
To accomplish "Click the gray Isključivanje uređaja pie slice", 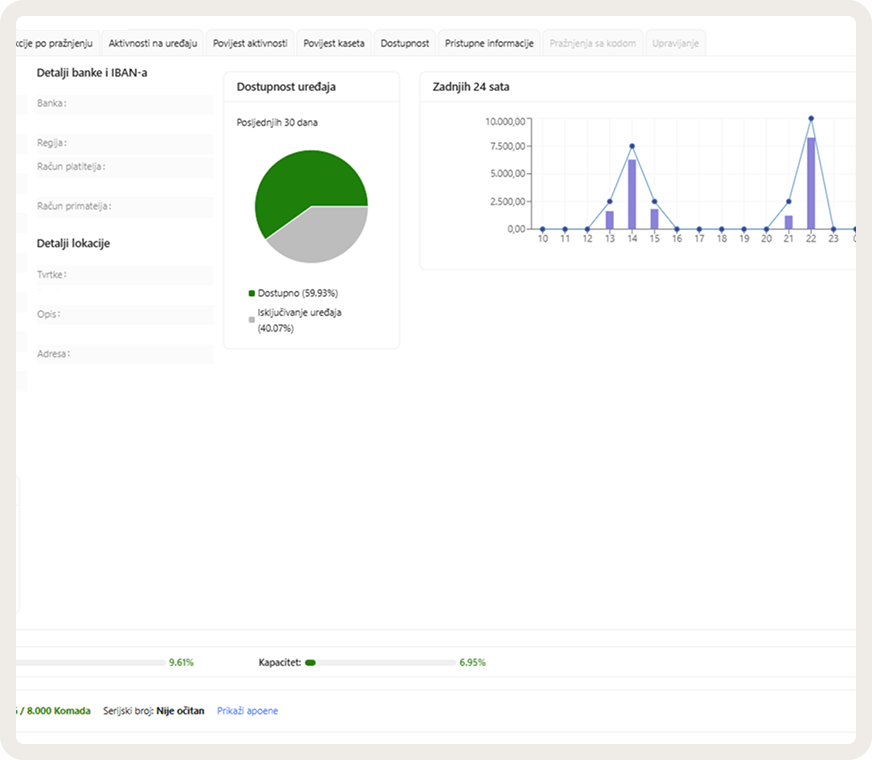I will 325,236.
